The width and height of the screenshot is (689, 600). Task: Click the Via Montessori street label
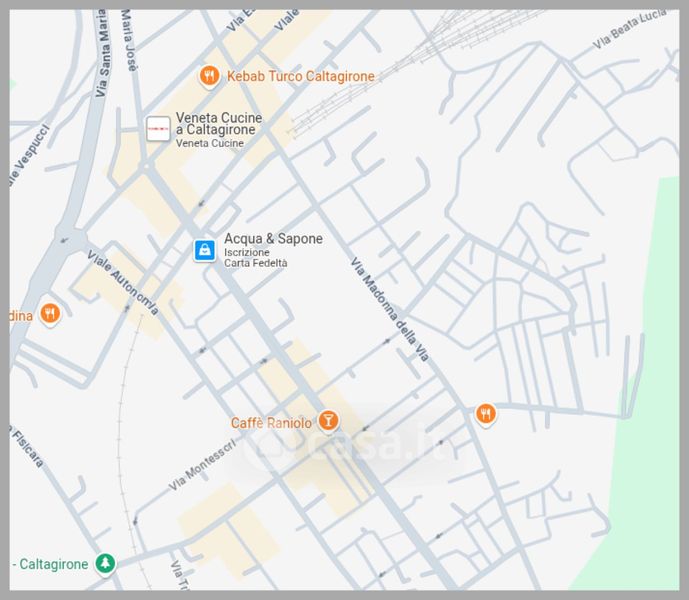[x=202, y=467]
